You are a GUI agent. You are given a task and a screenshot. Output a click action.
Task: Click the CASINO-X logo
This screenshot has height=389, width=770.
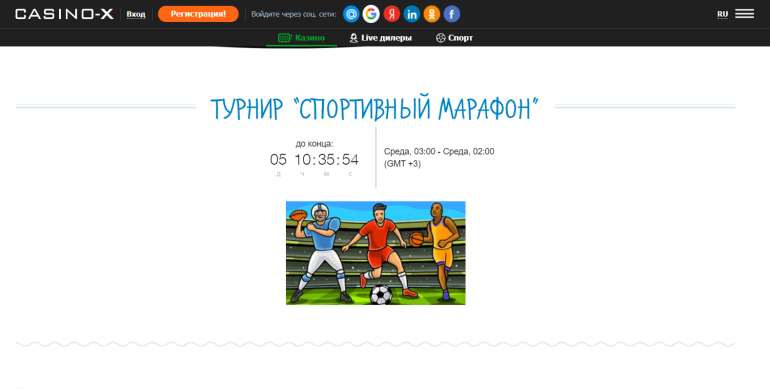(x=64, y=14)
